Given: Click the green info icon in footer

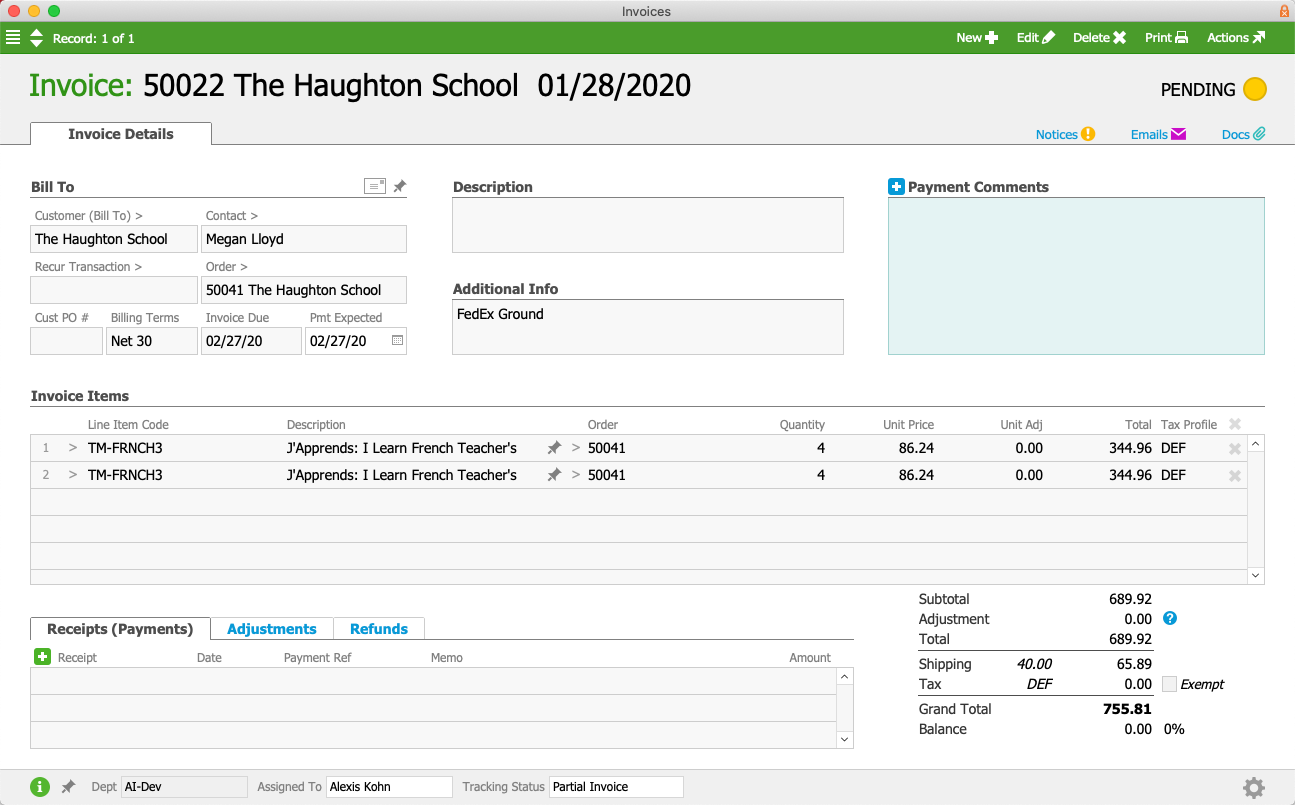Looking at the screenshot, I should [x=40, y=787].
